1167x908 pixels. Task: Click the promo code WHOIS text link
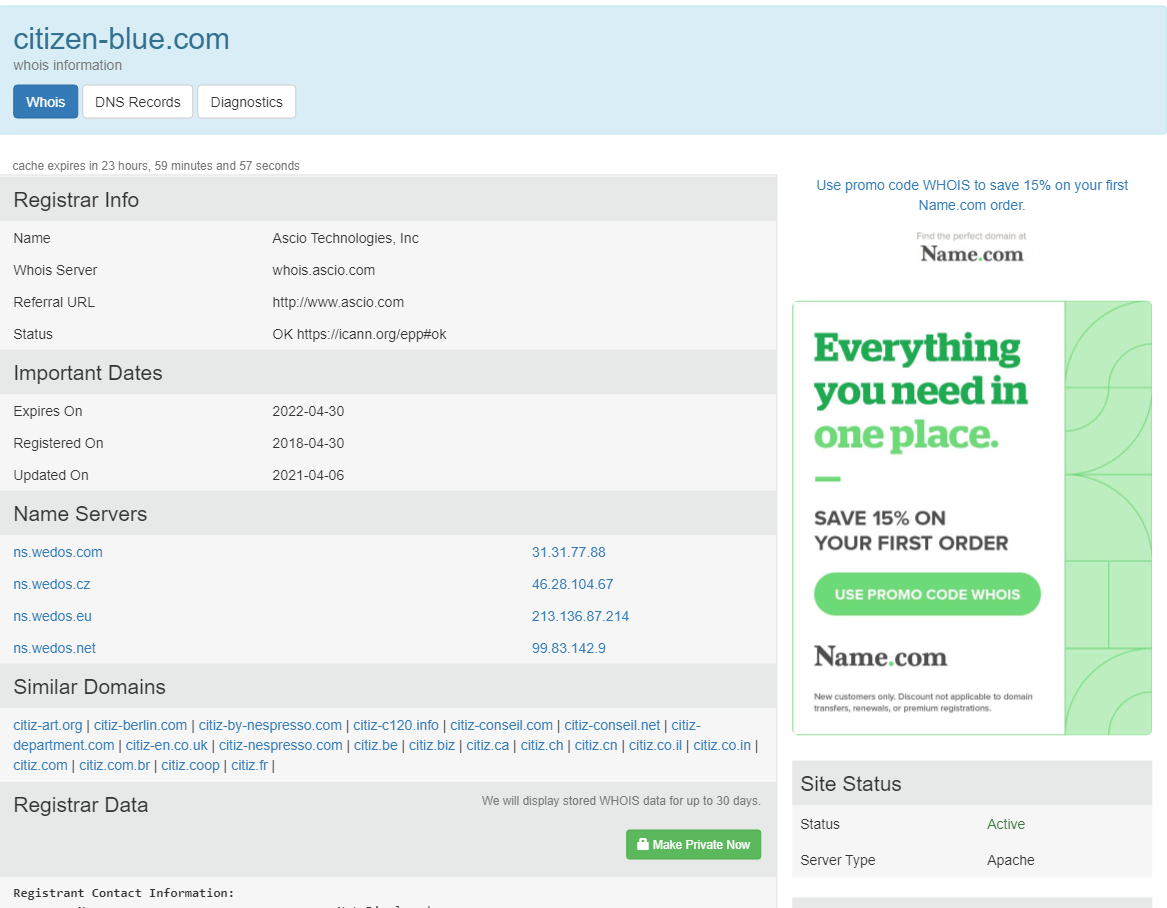click(x=972, y=195)
